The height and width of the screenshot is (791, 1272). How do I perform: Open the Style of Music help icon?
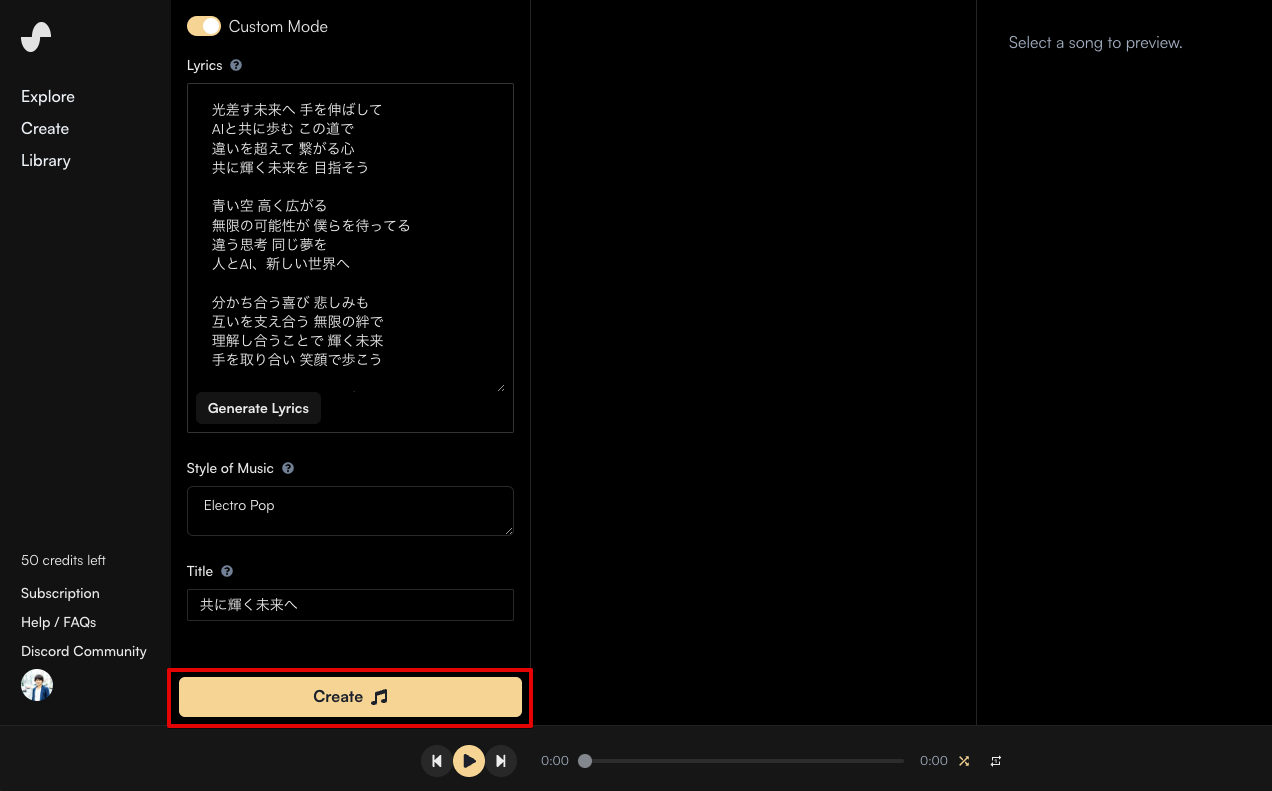click(x=288, y=467)
